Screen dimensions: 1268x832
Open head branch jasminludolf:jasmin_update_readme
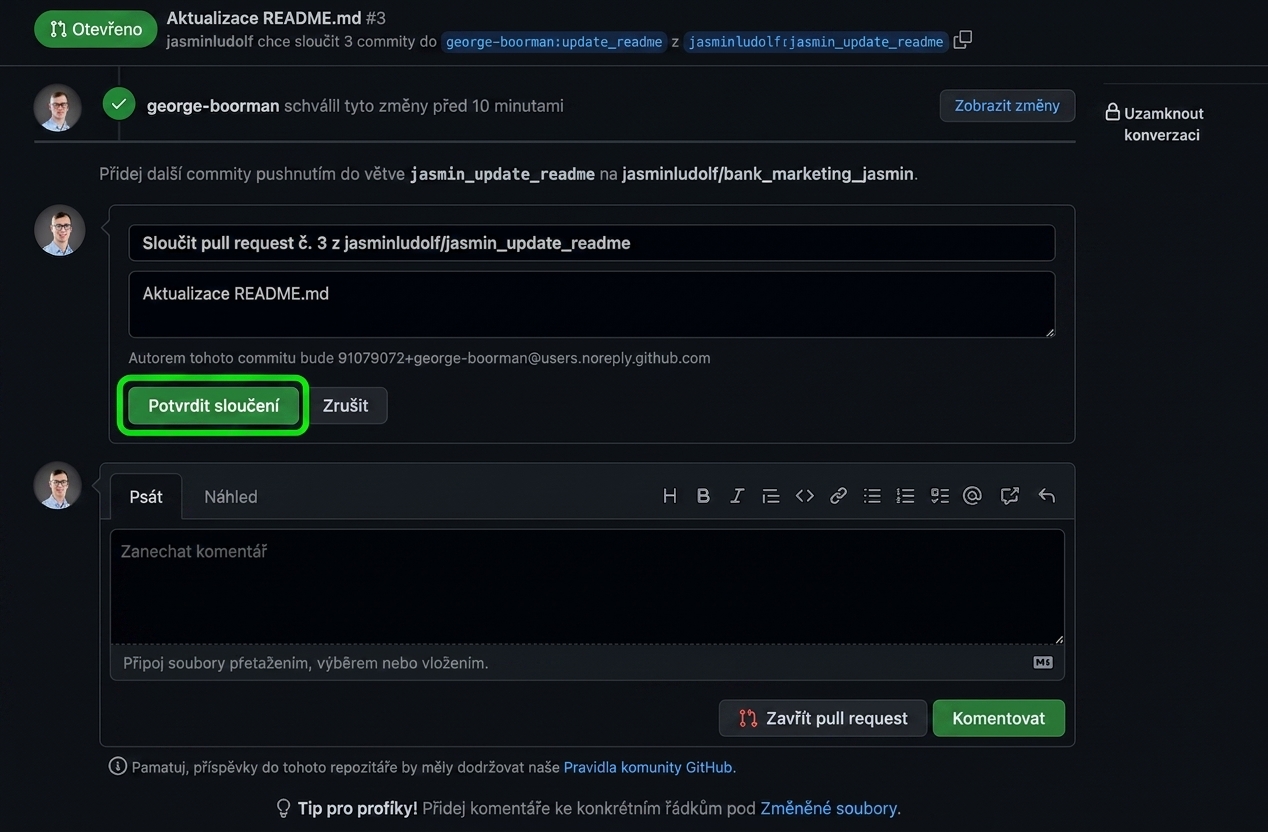(816, 42)
